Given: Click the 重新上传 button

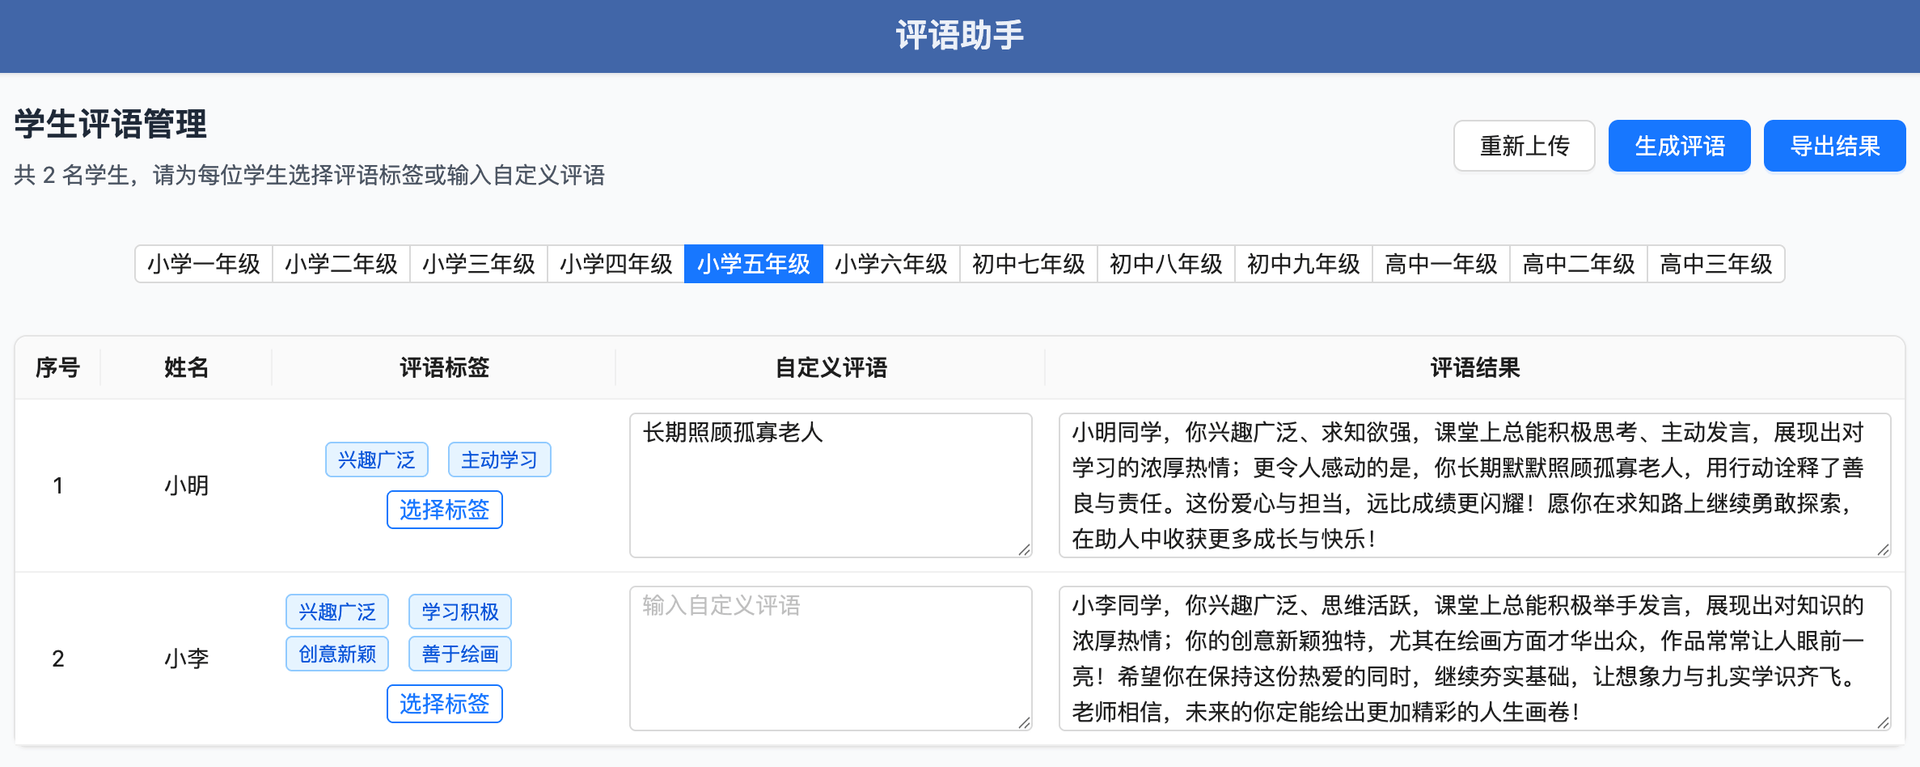Looking at the screenshot, I should point(1524,145).
